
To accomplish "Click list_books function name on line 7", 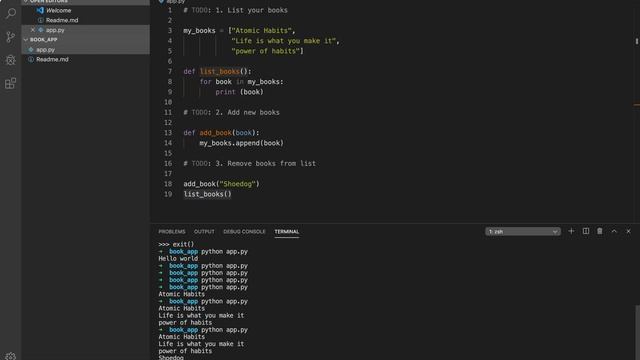I will point(220,71).
